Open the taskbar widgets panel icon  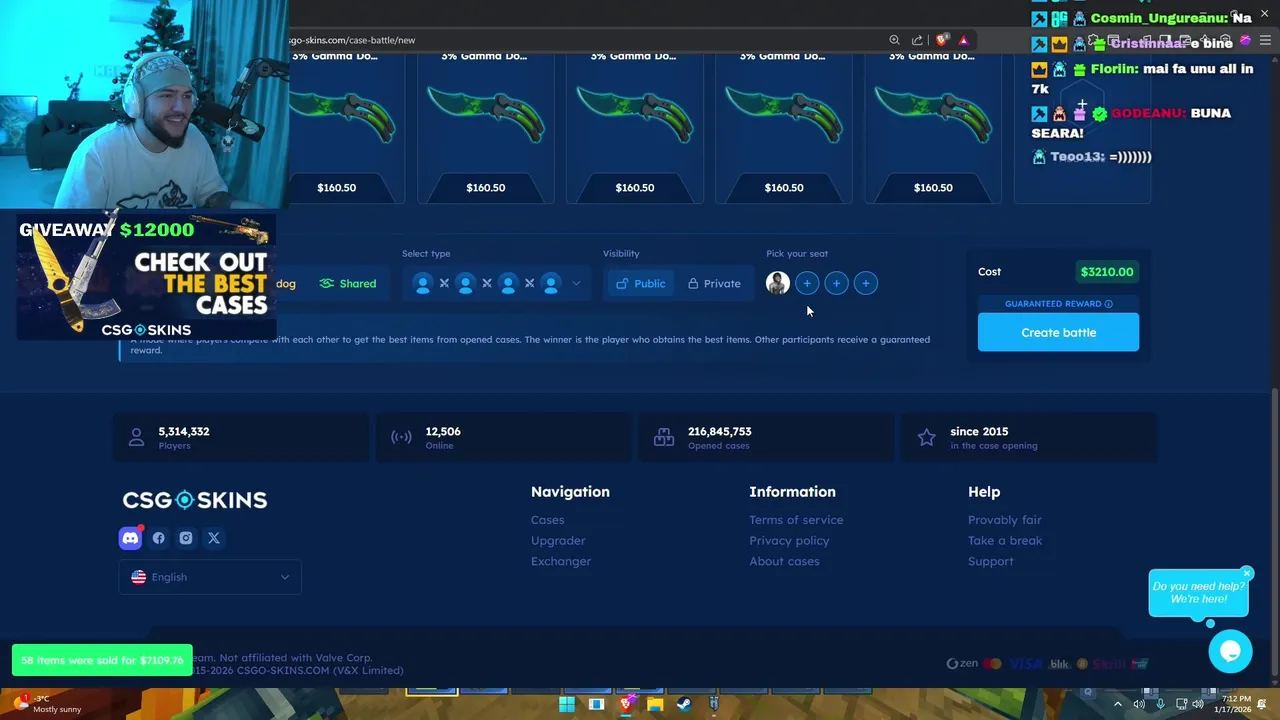coord(596,704)
